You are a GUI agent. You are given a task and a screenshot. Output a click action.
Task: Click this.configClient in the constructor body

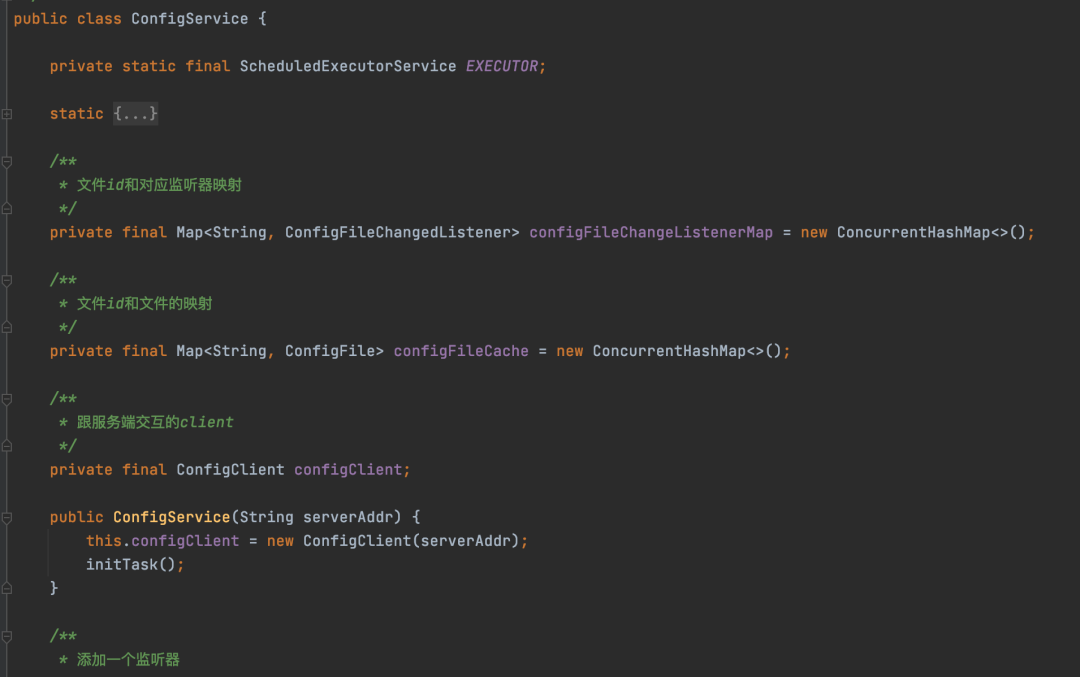(x=163, y=541)
